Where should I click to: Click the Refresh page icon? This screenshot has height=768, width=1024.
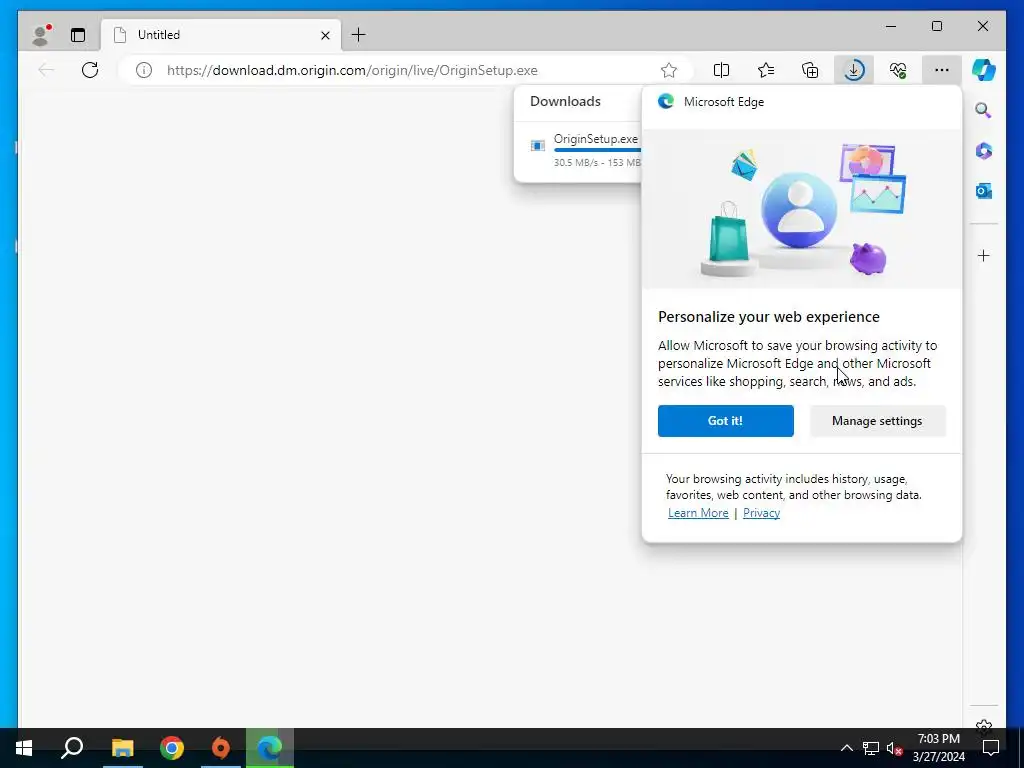pyautogui.click(x=90, y=70)
